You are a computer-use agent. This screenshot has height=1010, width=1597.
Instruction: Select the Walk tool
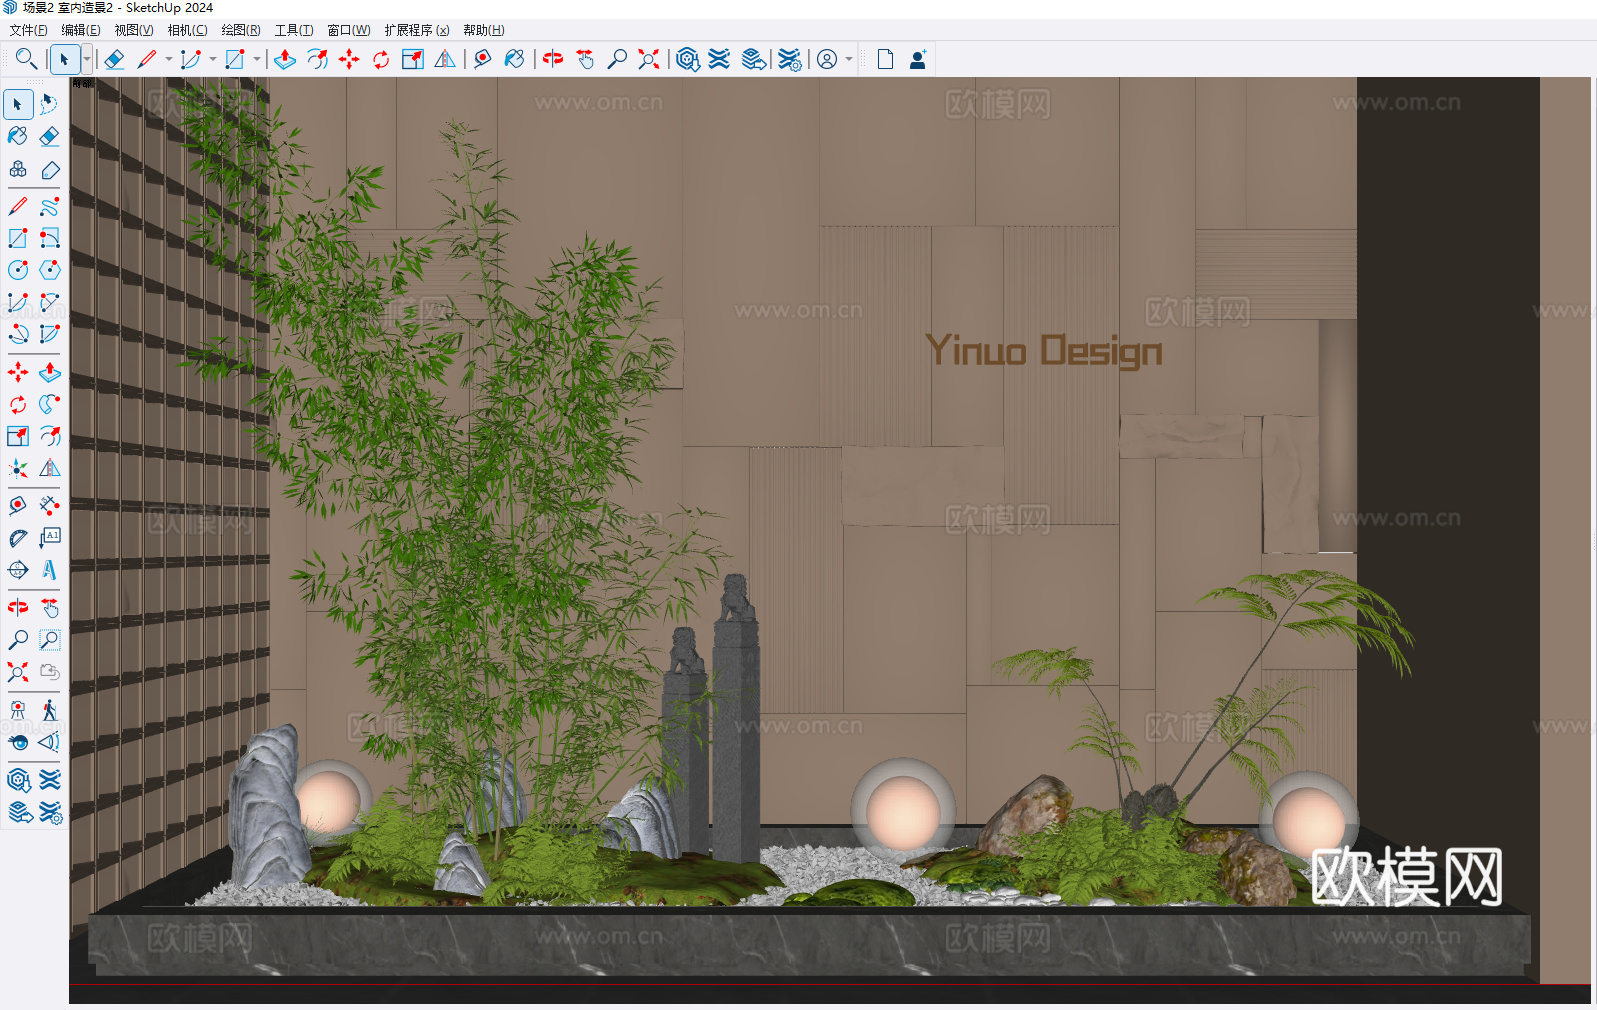[x=50, y=710]
